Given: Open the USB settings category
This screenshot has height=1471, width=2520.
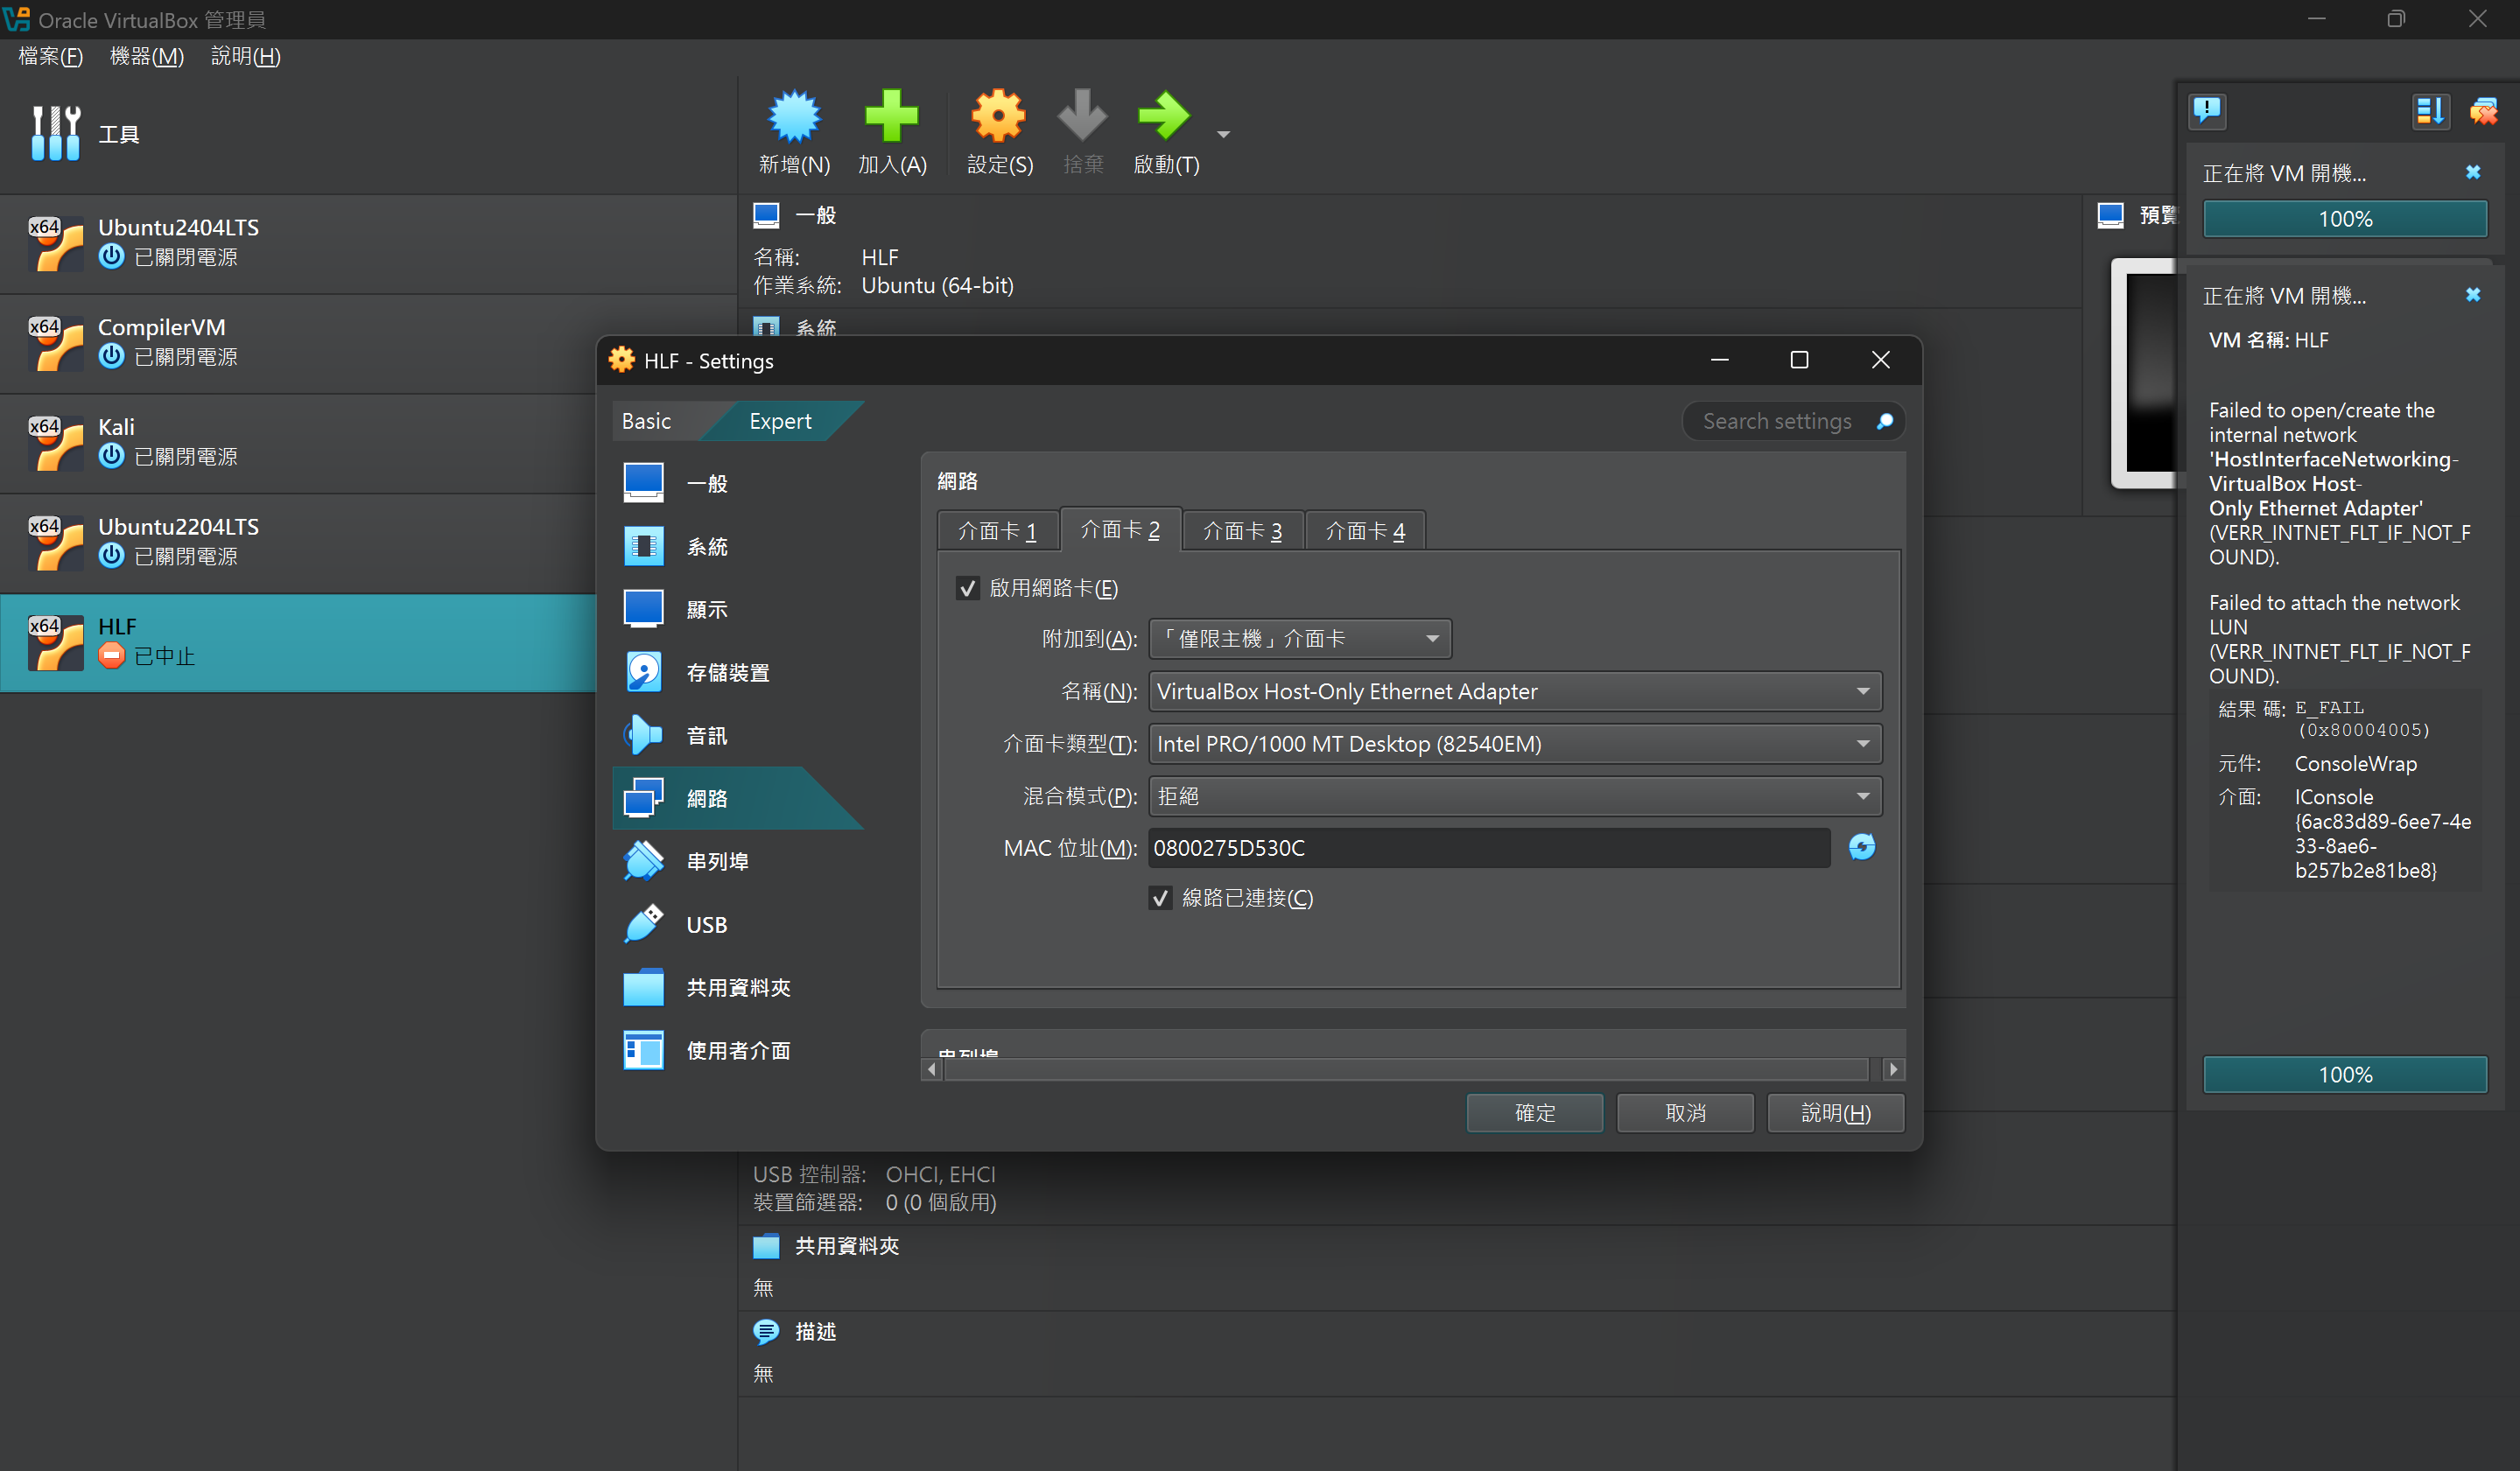Looking at the screenshot, I should 738,924.
